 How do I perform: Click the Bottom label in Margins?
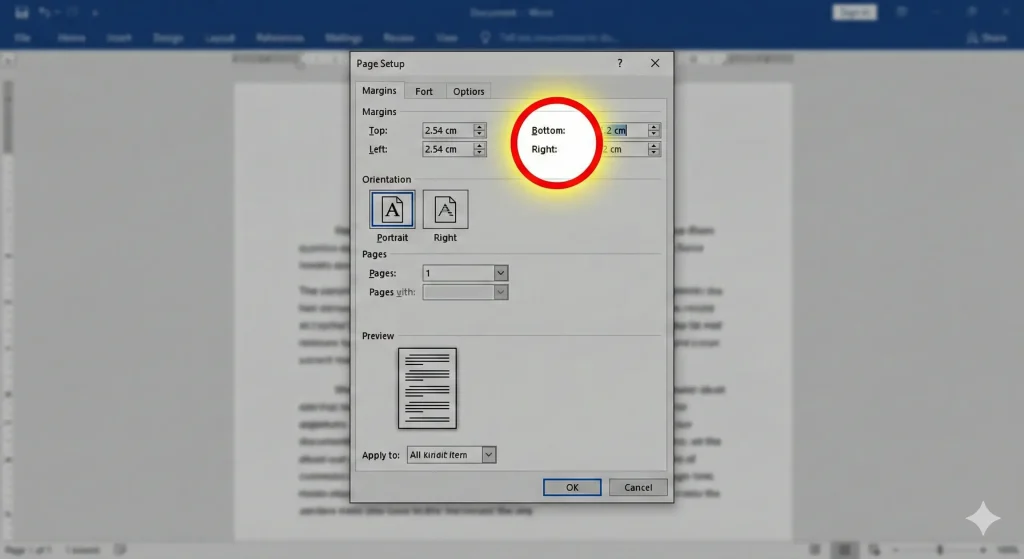point(548,130)
